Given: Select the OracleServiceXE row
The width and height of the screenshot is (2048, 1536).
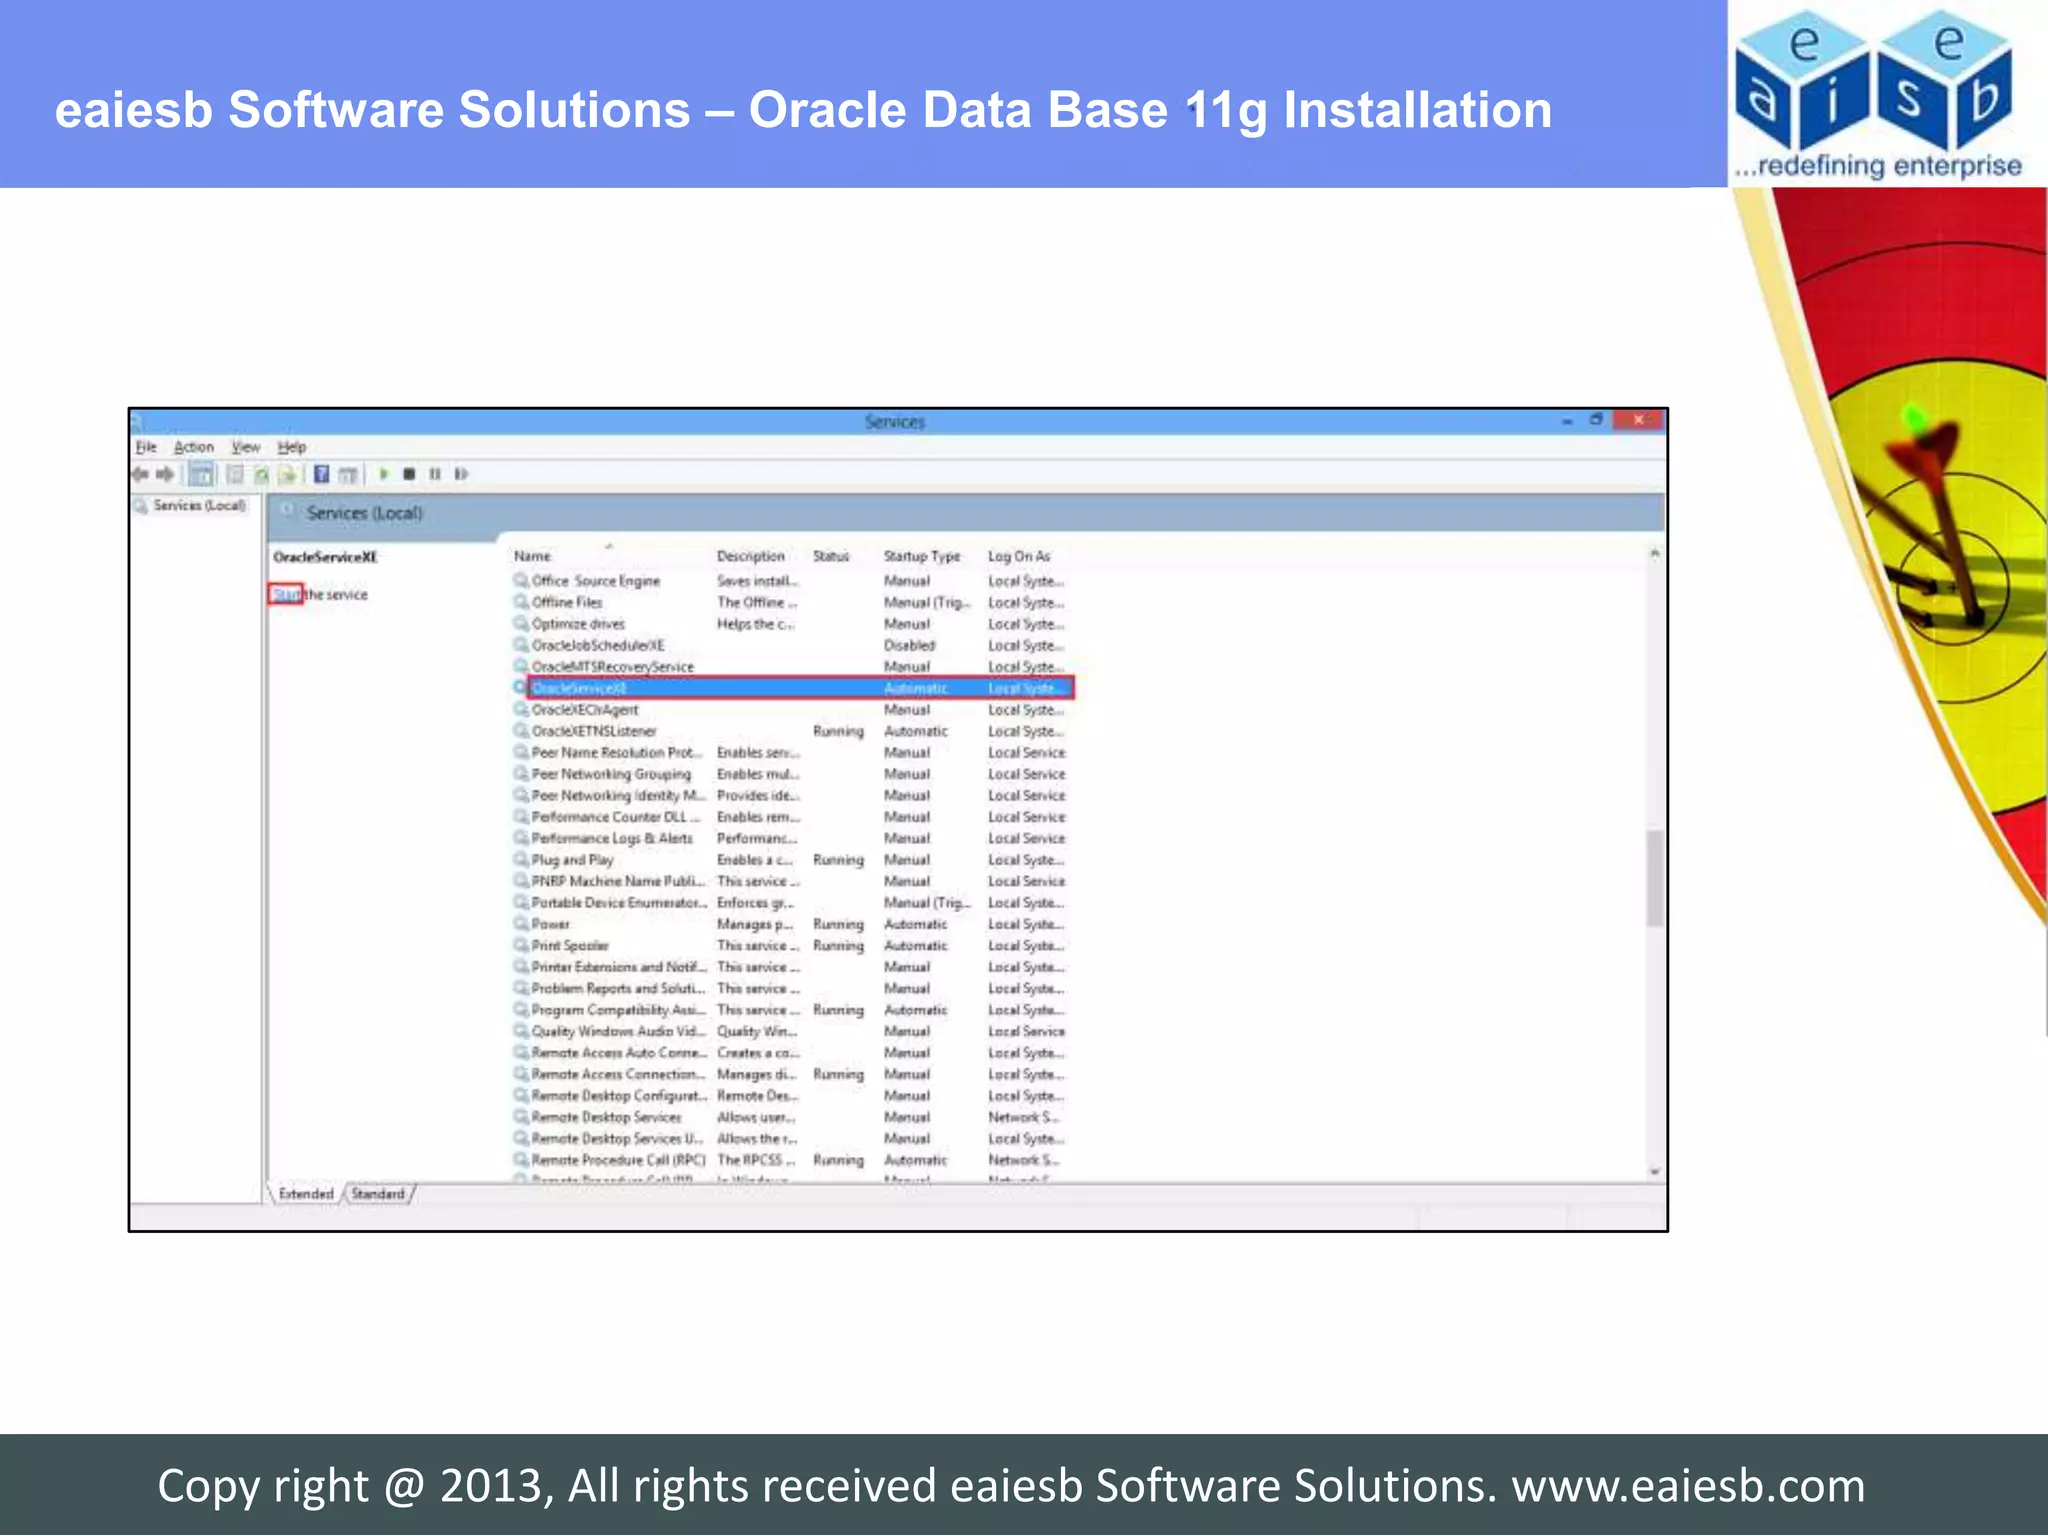Looking at the screenshot, I should click(x=800, y=688).
